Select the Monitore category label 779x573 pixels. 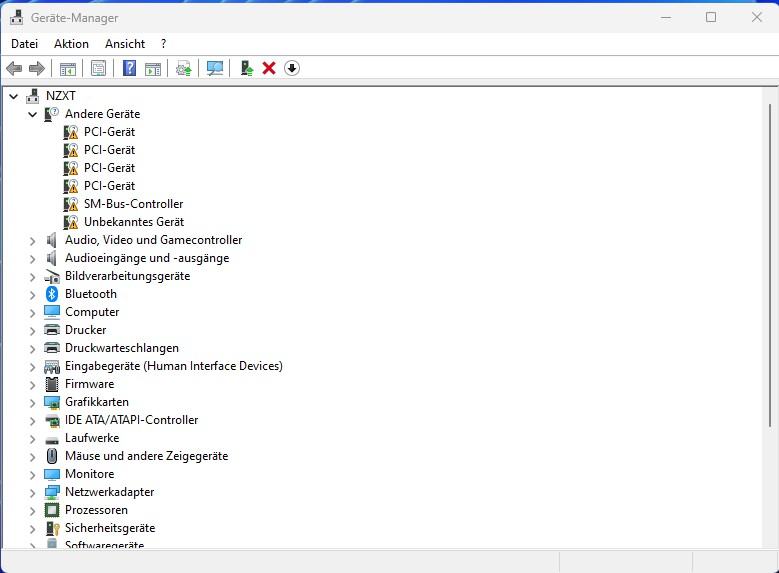coord(89,474)
